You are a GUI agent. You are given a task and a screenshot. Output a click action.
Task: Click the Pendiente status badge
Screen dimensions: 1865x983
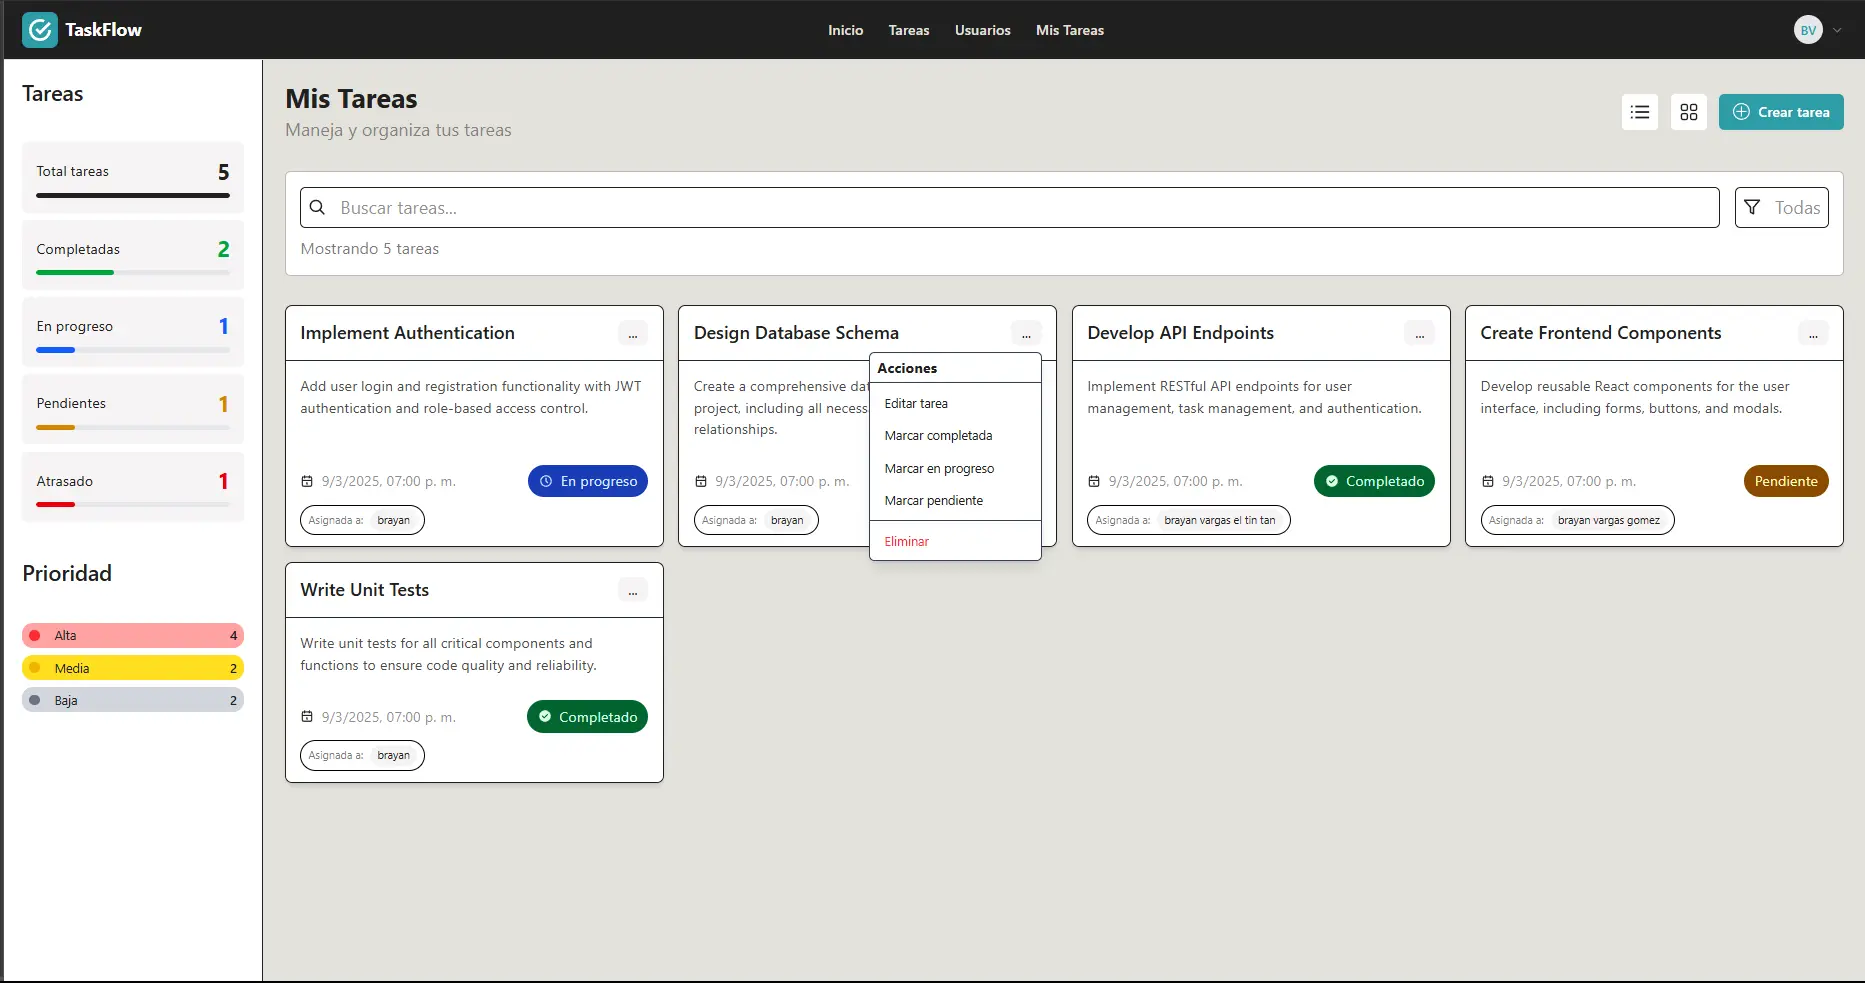tap(1786, 481)
